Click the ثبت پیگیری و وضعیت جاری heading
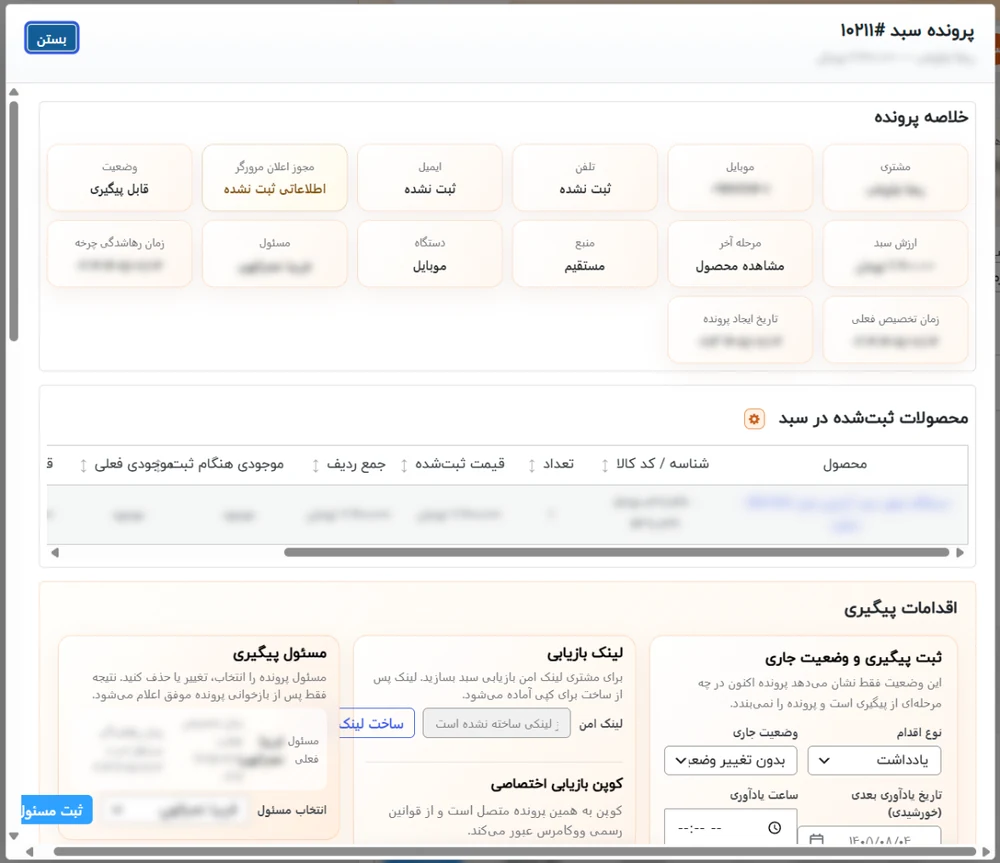This screenshot has width=1000, height=863. [x=853, y=658]
